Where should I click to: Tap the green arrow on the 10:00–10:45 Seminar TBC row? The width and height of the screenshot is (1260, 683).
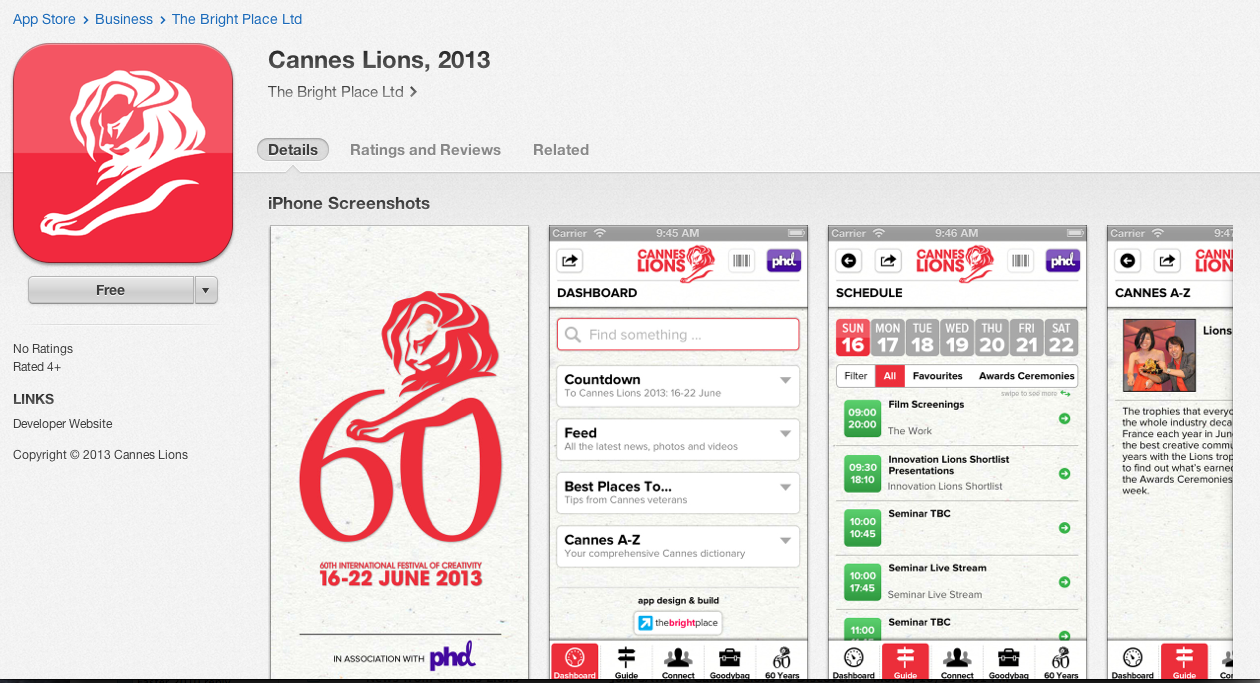1064,527
